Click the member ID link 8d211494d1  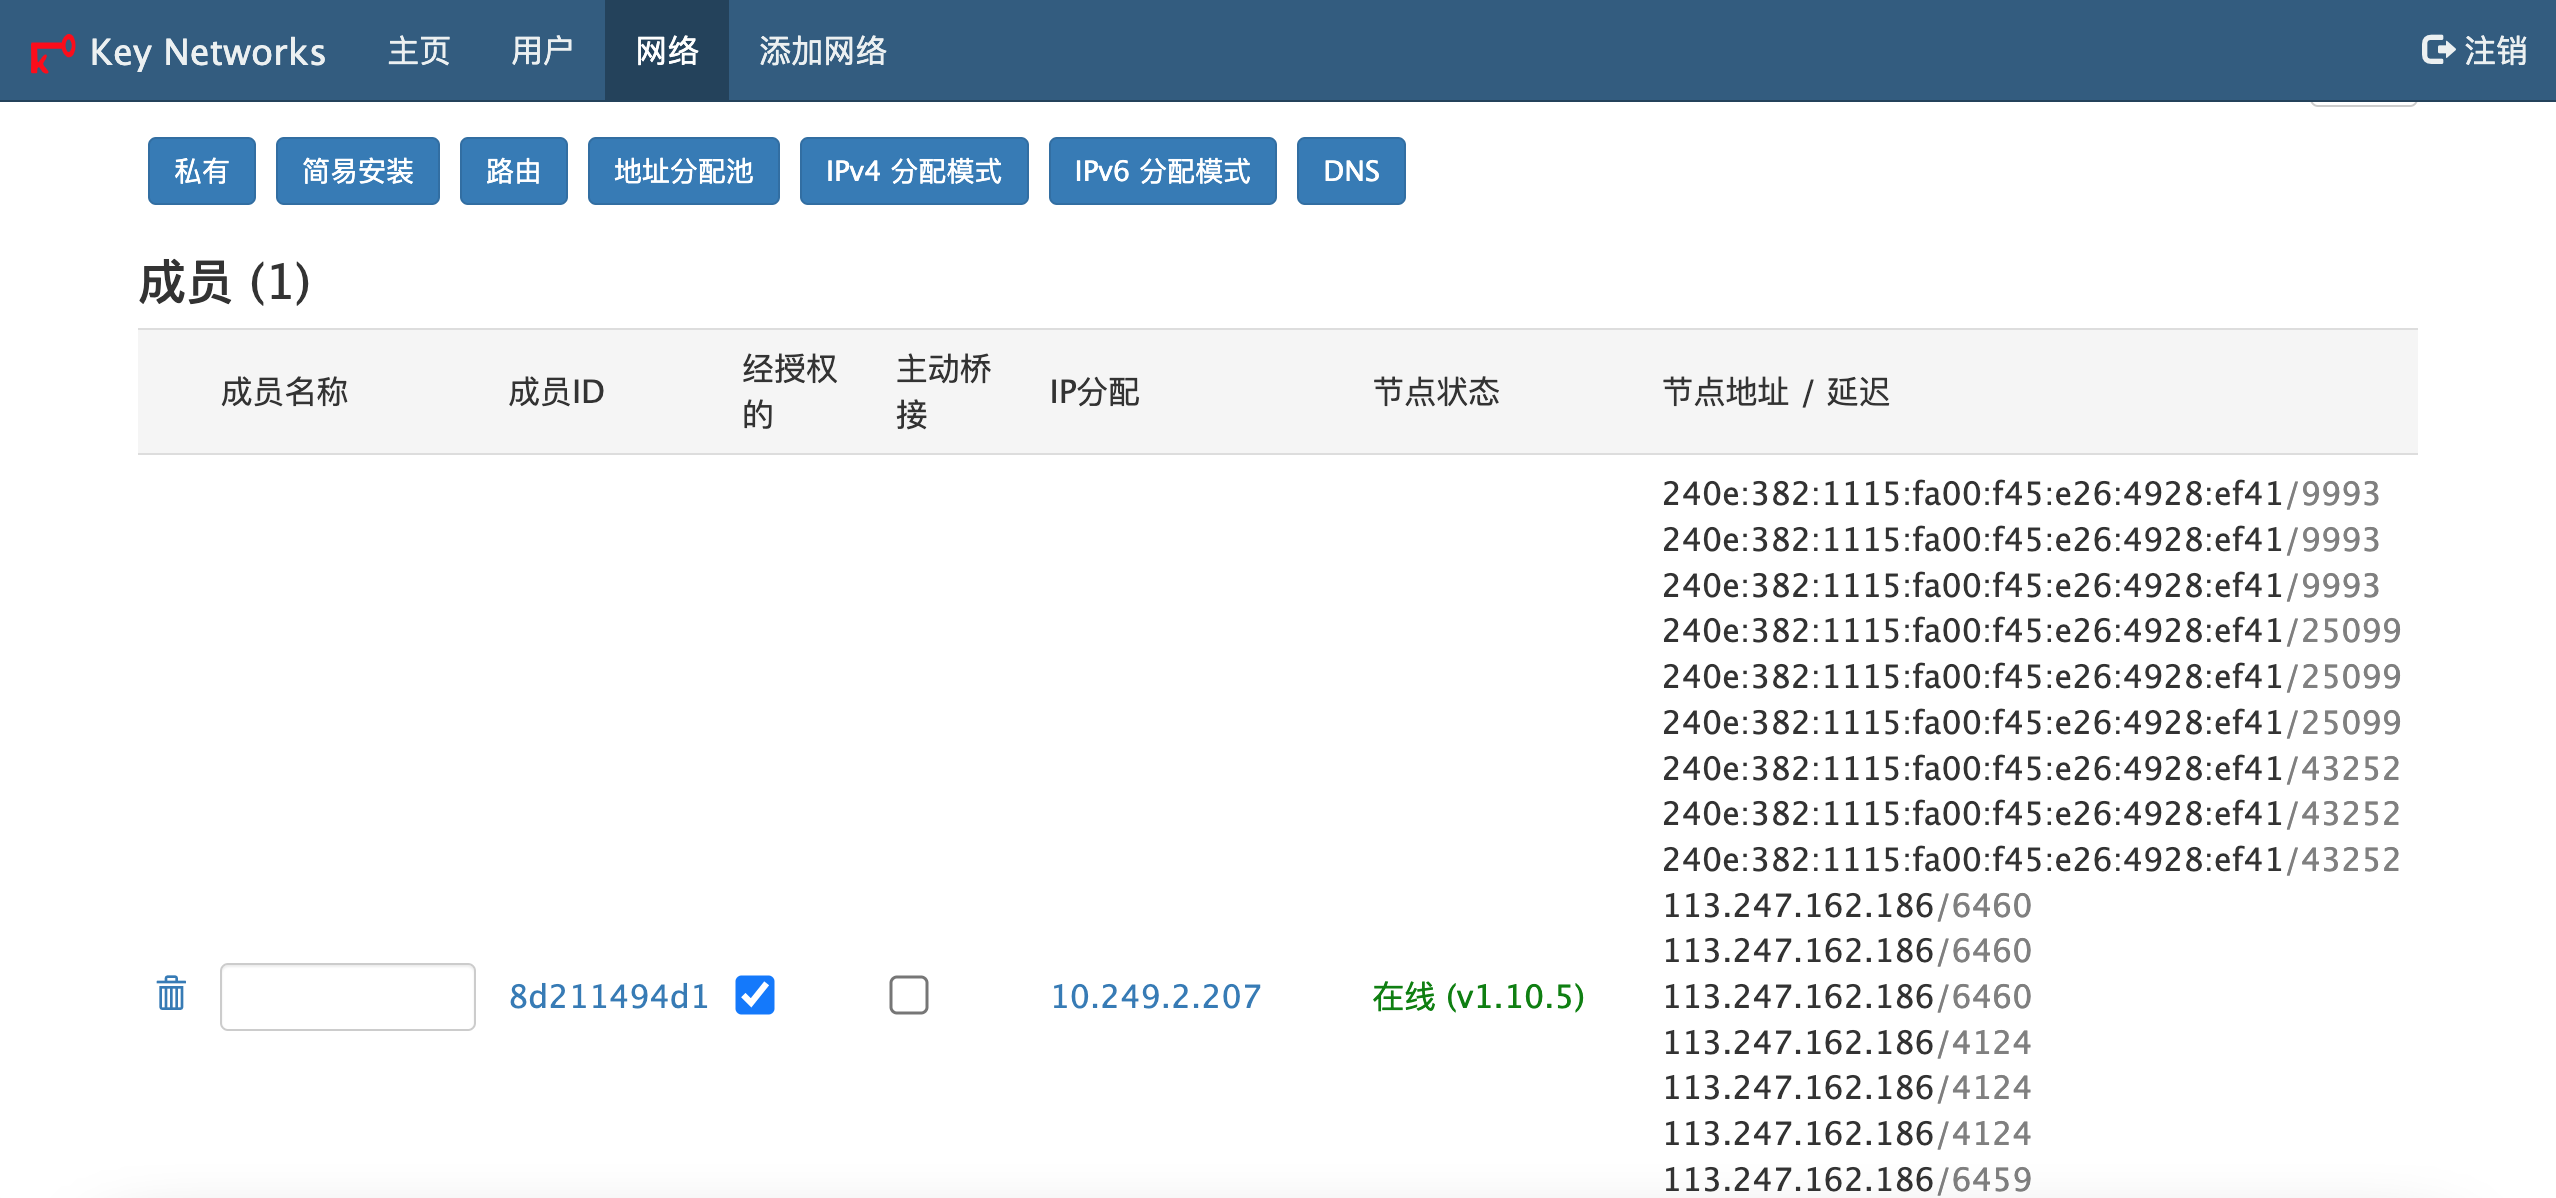coord(610,996)
